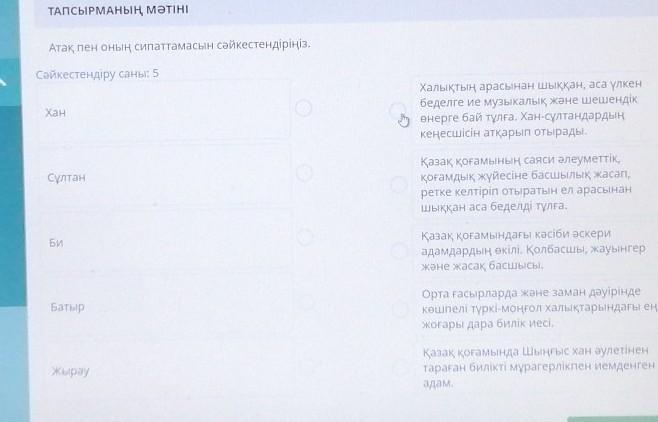Click the connector circle next to Сұлтан

[304, 173]
